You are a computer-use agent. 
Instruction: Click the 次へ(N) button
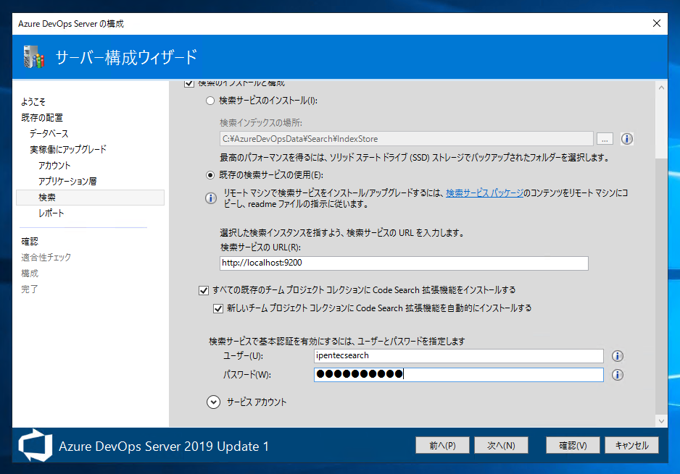point(501,445)
